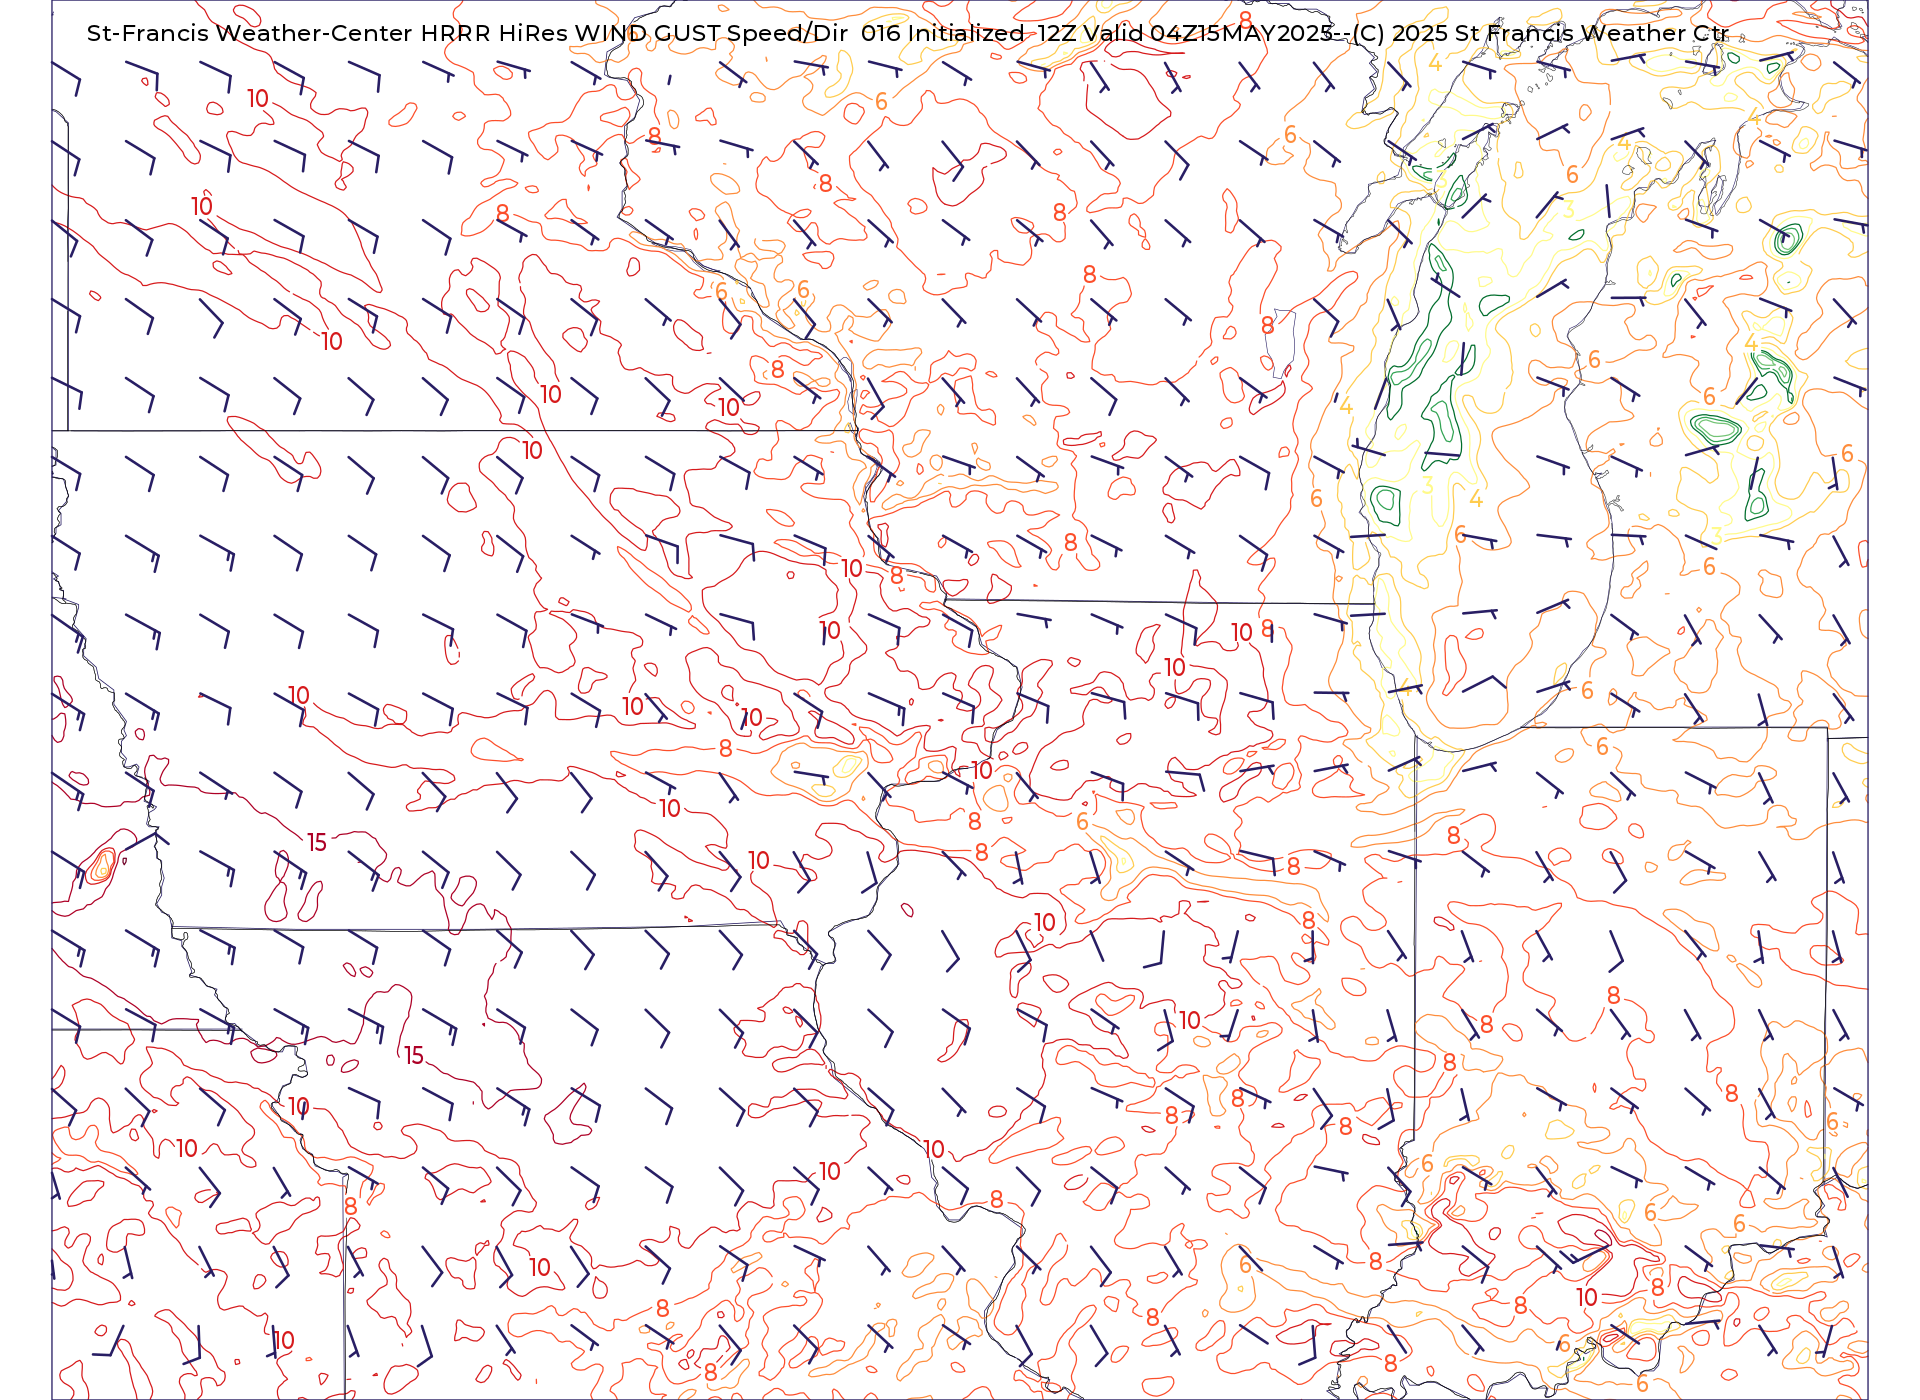The width and height of the screenshot is (1920, 1400).
Task: Select the "WIND GUST Speed/Dir" title text
Action: [711, 33]
